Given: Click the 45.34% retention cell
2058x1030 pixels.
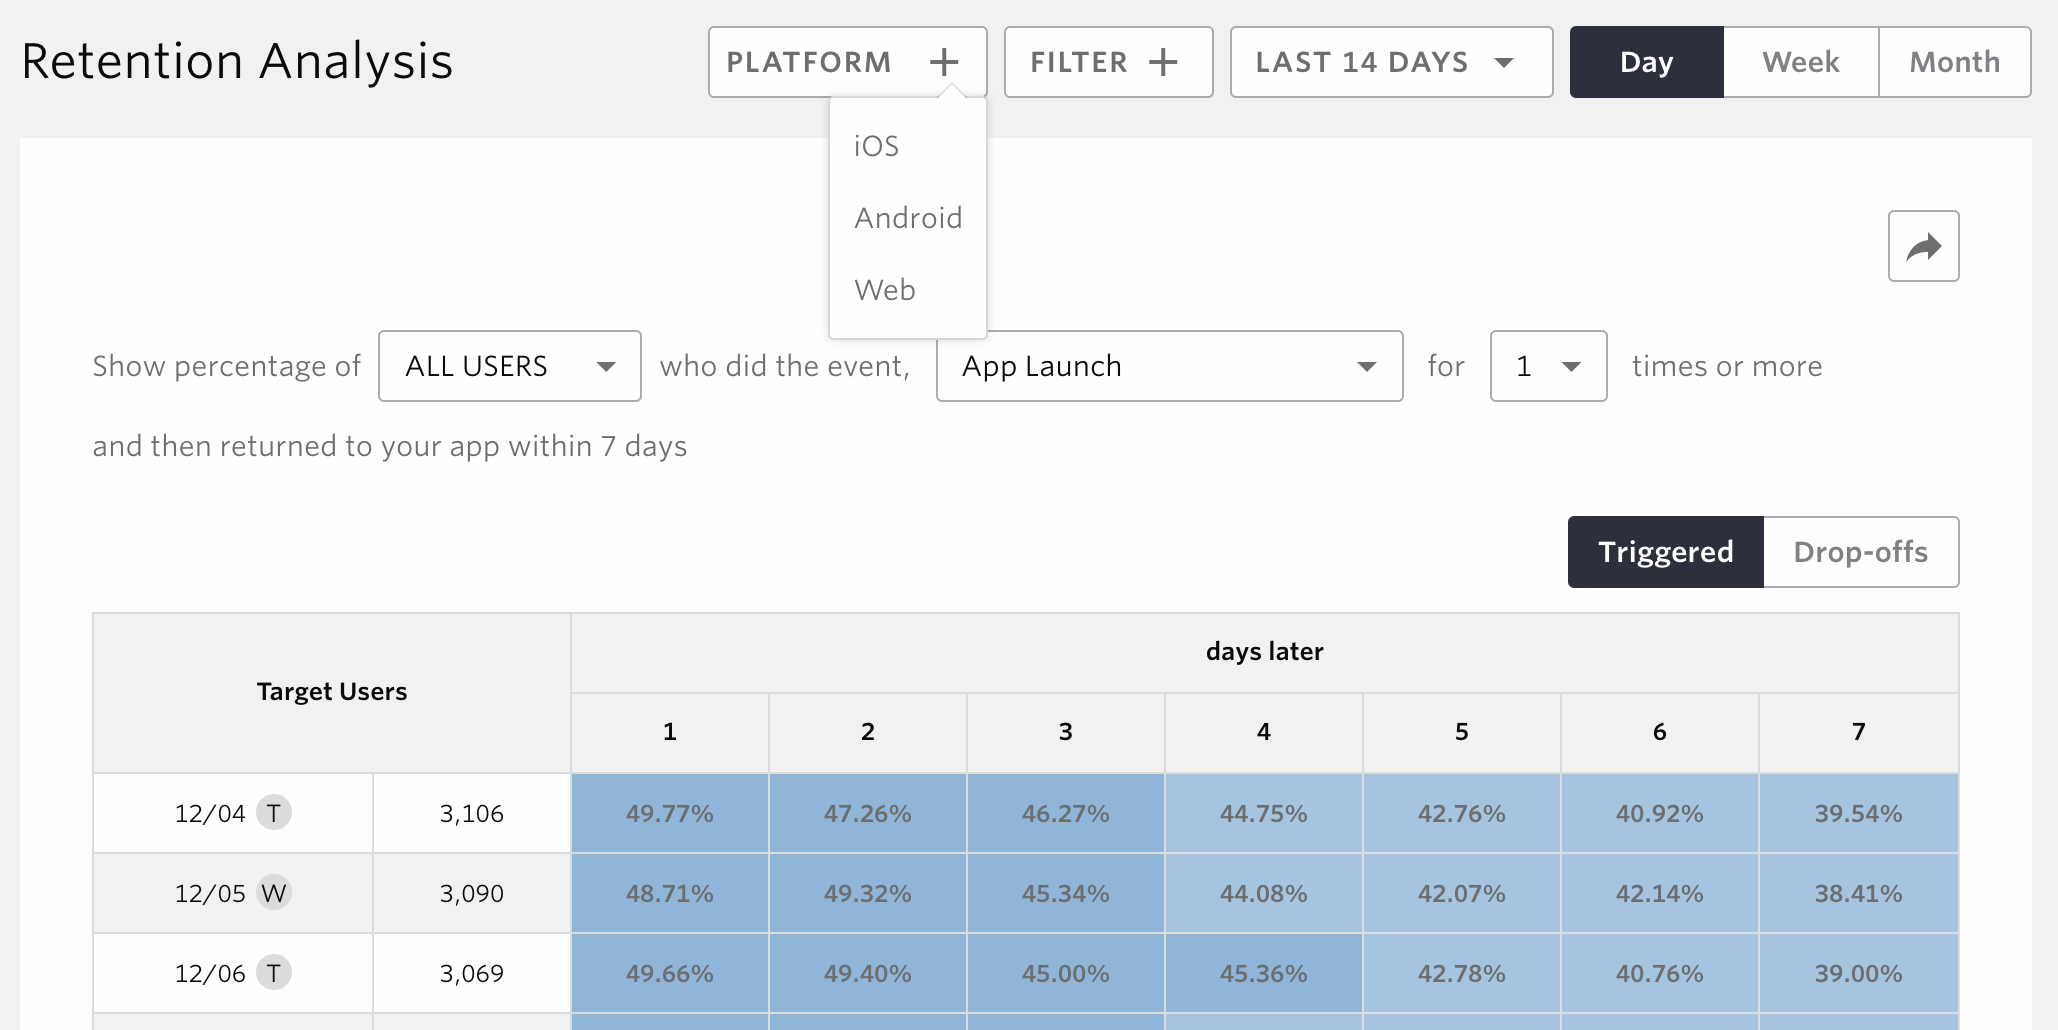Looking at the screenshot, I should click(x=1066, y=893).
